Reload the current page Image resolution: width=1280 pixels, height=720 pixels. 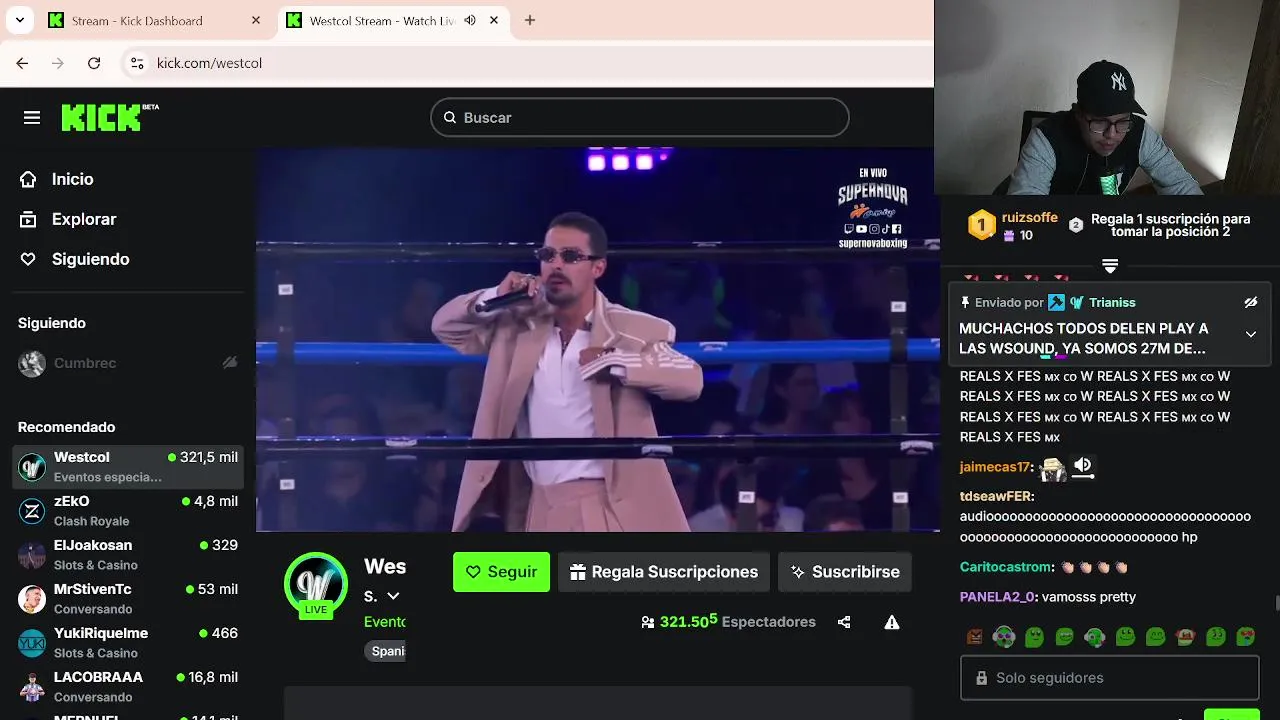click(x=94, y=63)
